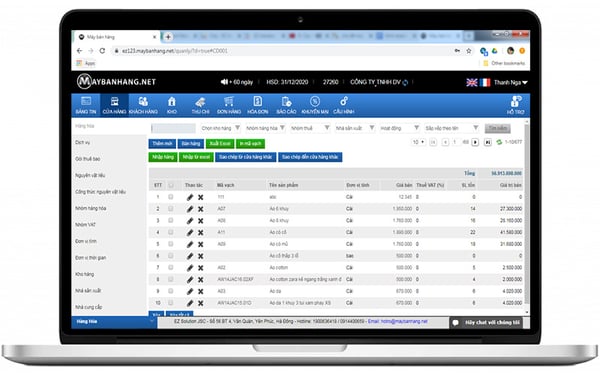Image resolution: width=600 pixels, height=375 pixels.
Task: Select 'Nhà cung cấp' in the sidebar
Action: pos(89,307)
